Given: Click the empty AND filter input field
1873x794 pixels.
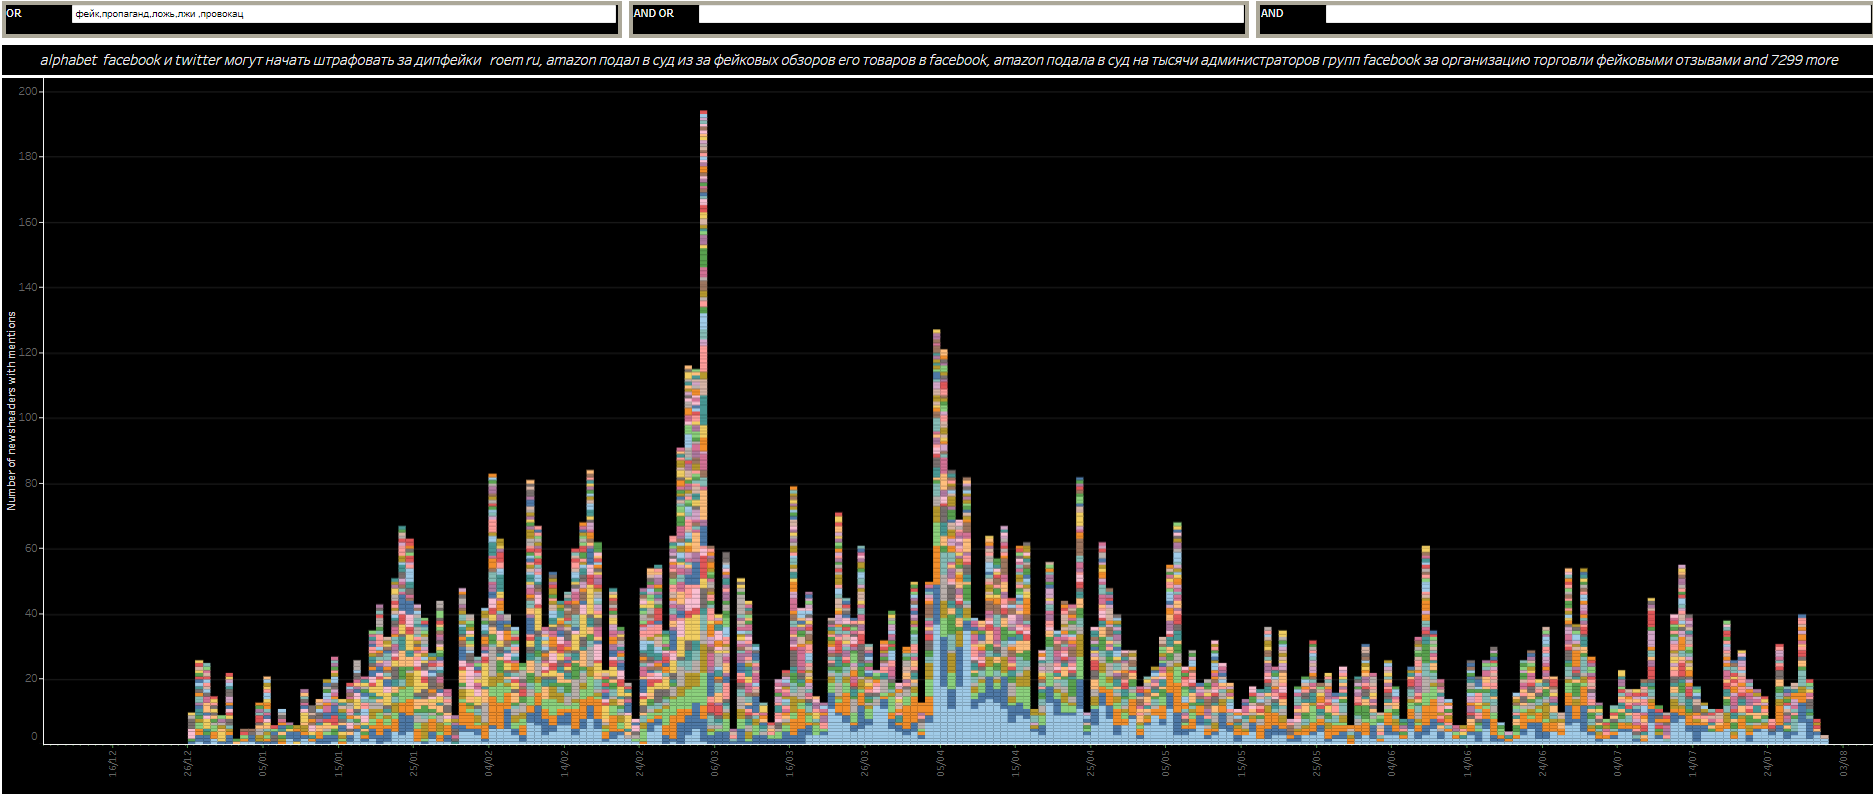Looking at the screenshot, I should tap(1596, 14).
